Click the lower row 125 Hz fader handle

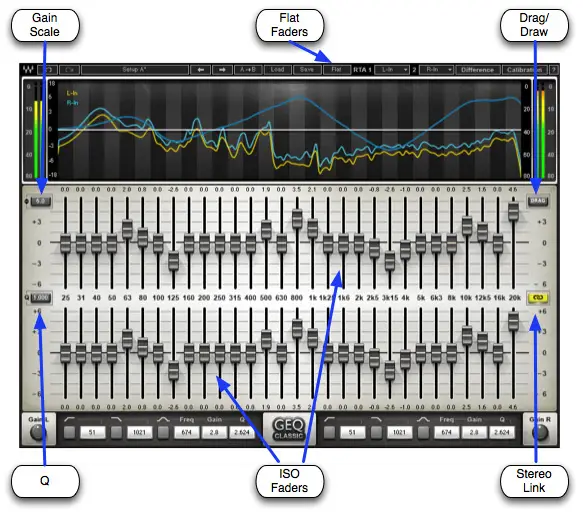click(x=173, y=370)
